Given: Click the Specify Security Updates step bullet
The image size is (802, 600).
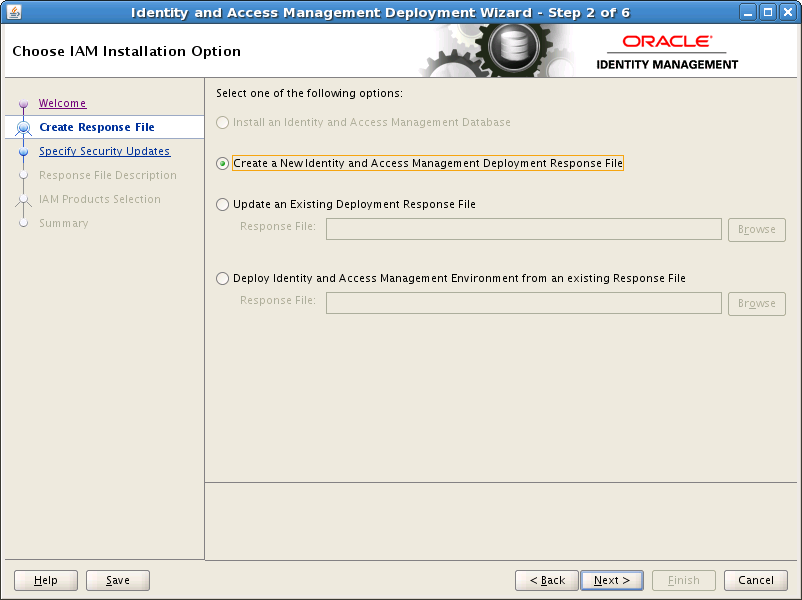Looking at the screenshot, I should click(23, 151).
